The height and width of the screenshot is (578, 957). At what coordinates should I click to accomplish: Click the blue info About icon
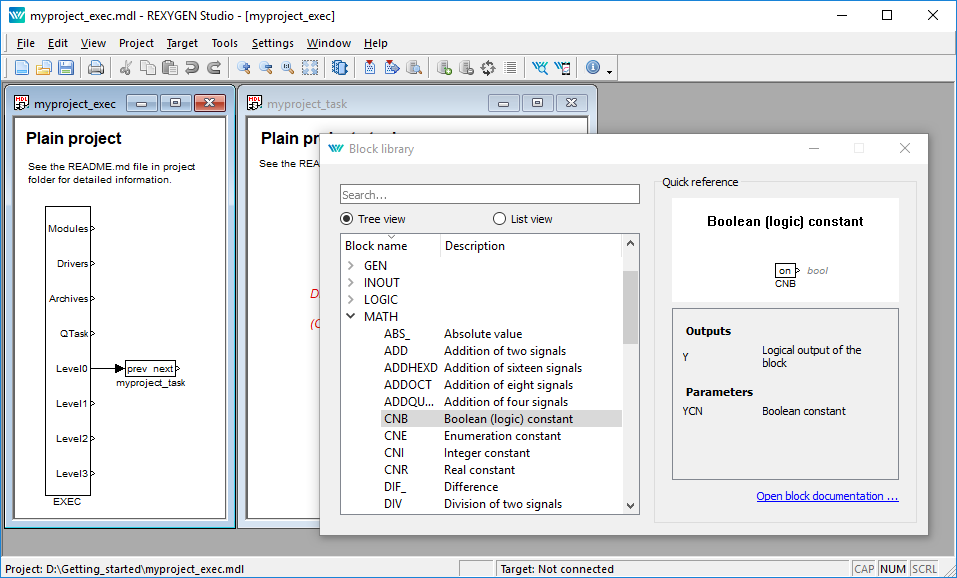coord(593,68)
